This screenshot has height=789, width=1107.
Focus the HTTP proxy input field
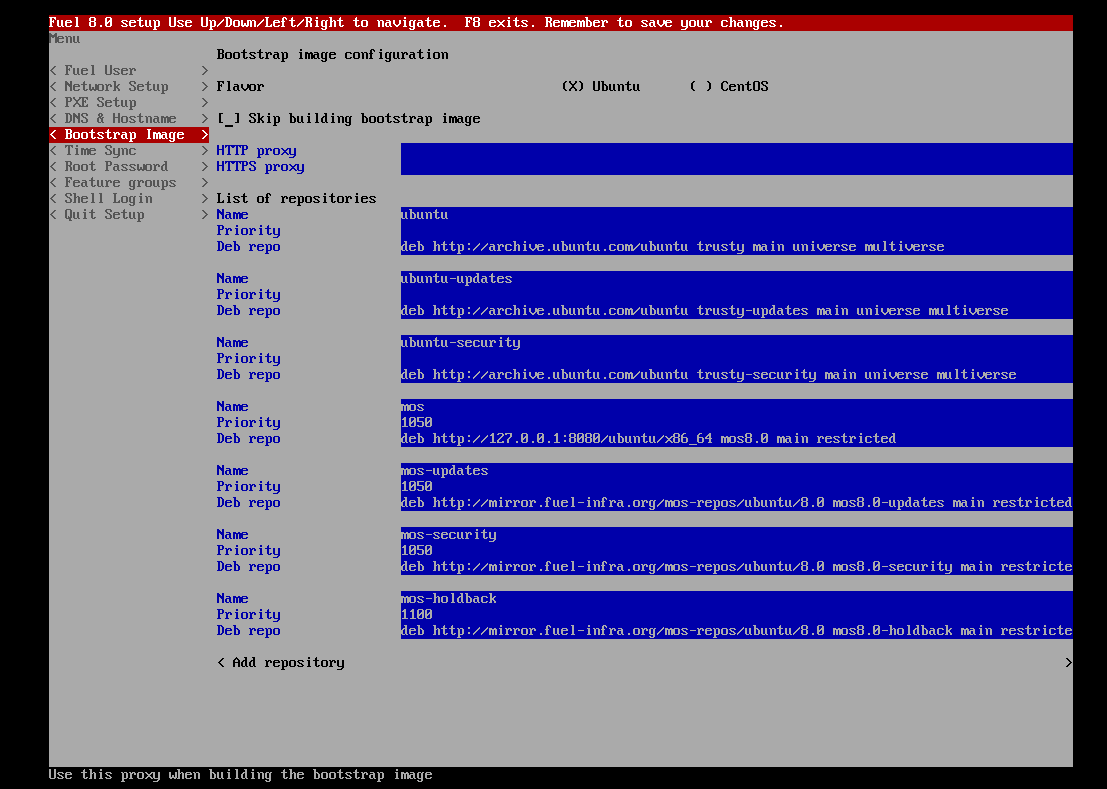pos(736,150)
